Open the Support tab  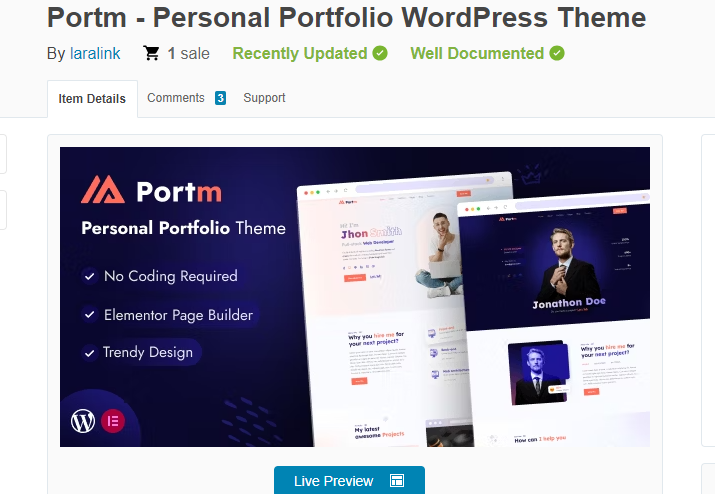(x=264, y=98)
